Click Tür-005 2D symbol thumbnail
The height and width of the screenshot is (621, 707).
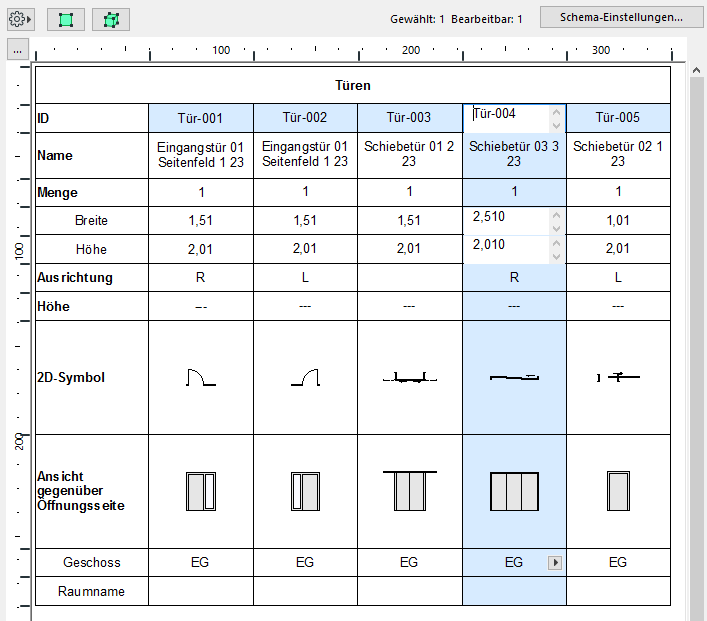pos(618,377)
